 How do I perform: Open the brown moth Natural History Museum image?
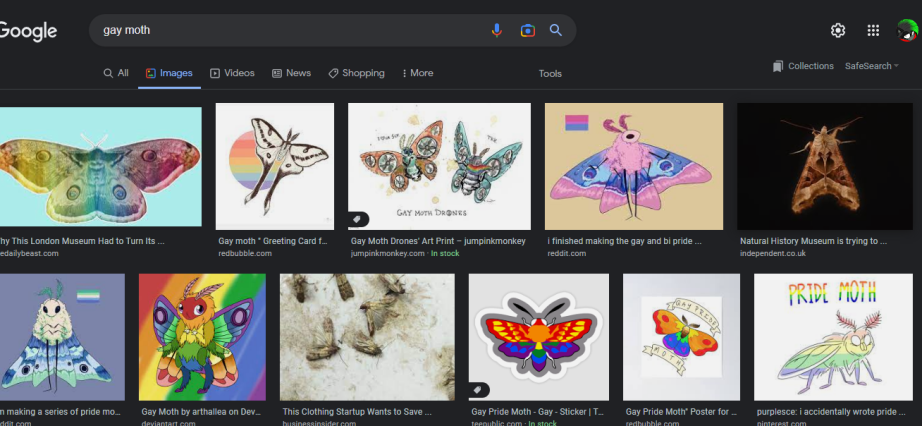824,167
